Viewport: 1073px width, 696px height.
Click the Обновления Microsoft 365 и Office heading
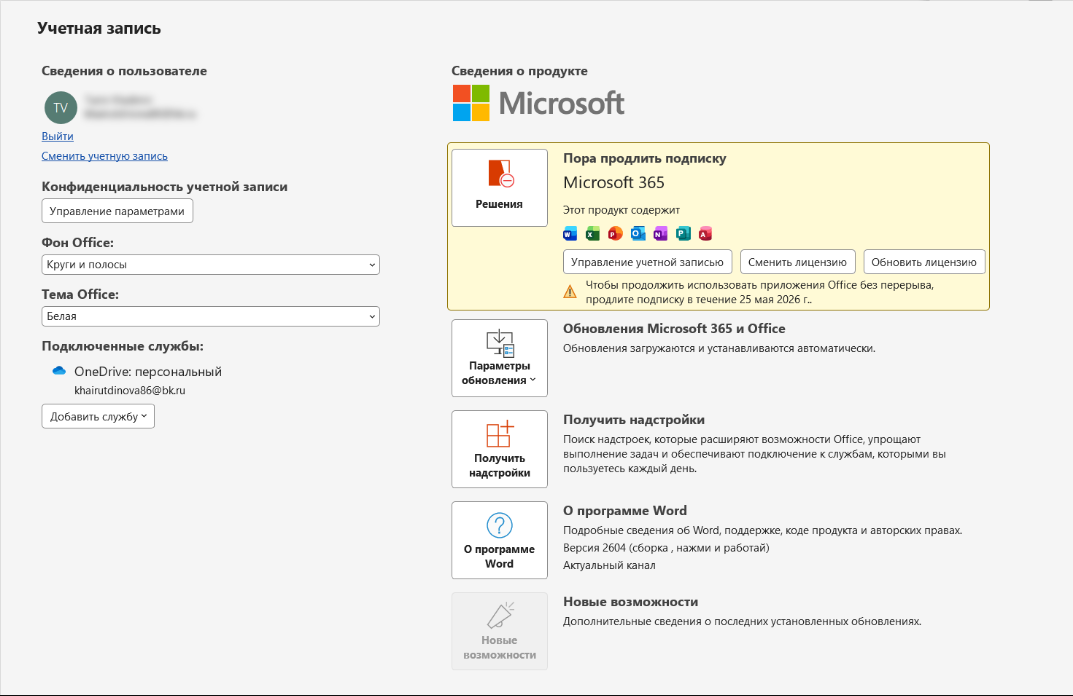[x=674, y=328]
